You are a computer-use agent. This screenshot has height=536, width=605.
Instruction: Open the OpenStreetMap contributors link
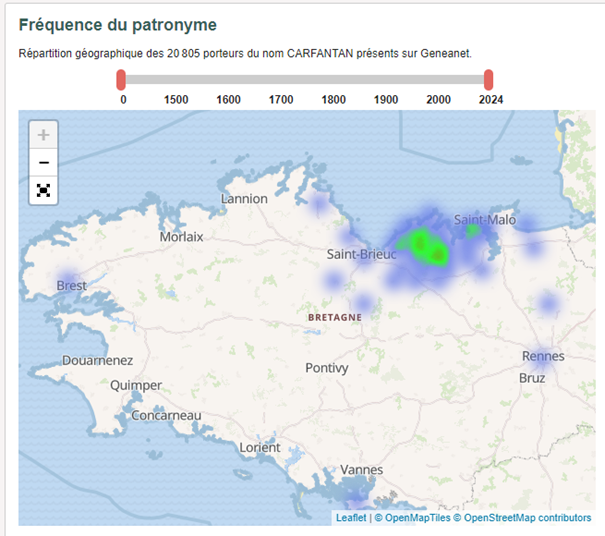click(x=523, y=518)
